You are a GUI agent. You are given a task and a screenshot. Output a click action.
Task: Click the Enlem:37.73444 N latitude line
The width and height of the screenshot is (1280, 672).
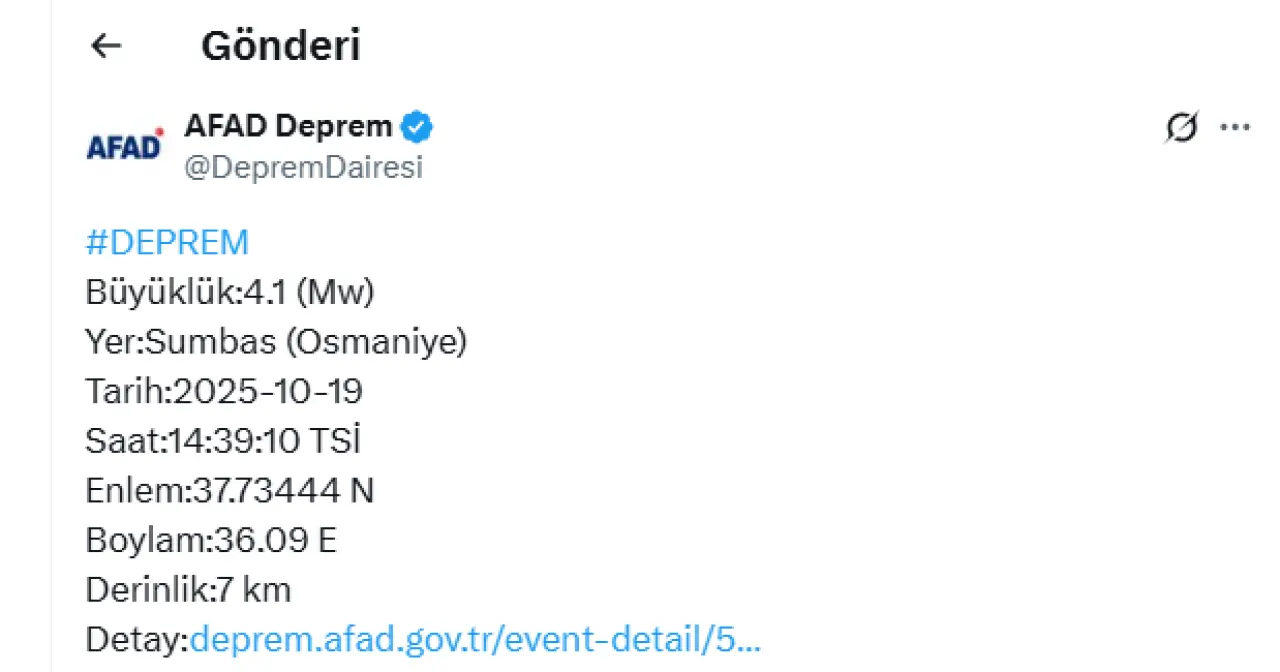point(230,490)
